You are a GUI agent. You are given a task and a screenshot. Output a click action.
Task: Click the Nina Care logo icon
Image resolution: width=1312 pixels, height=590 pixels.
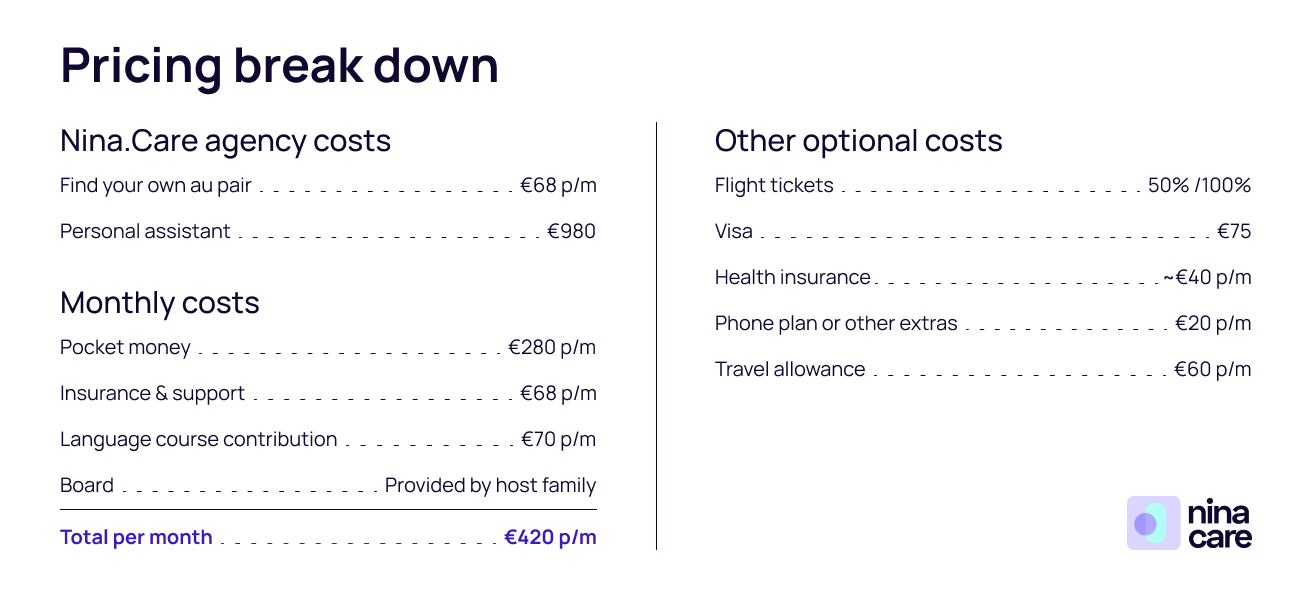click(1153, 523)
